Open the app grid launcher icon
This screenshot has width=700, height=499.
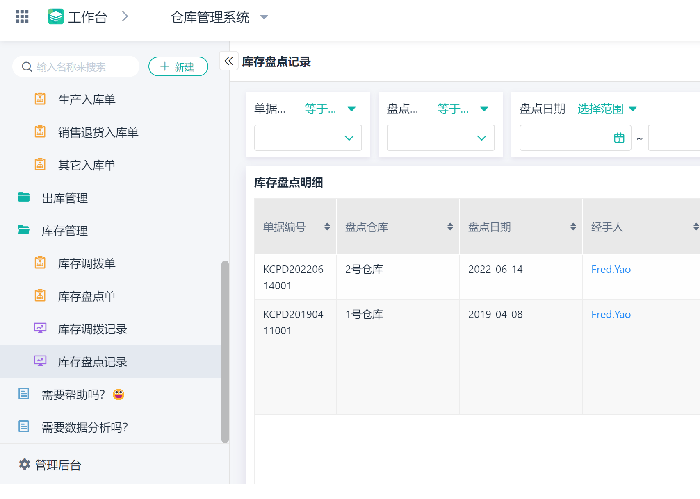[22, 17]
